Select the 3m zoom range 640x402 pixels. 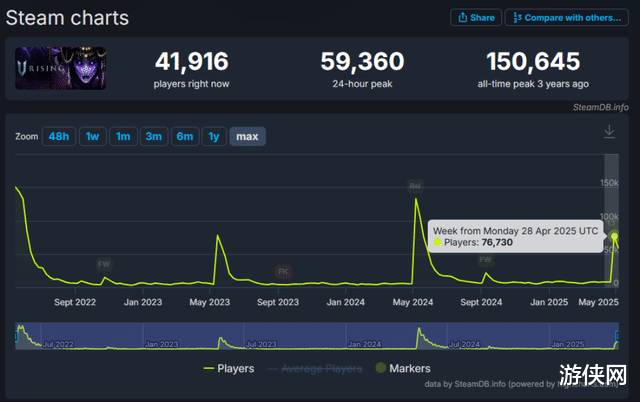pyautogui.click(x=154, y=136)
